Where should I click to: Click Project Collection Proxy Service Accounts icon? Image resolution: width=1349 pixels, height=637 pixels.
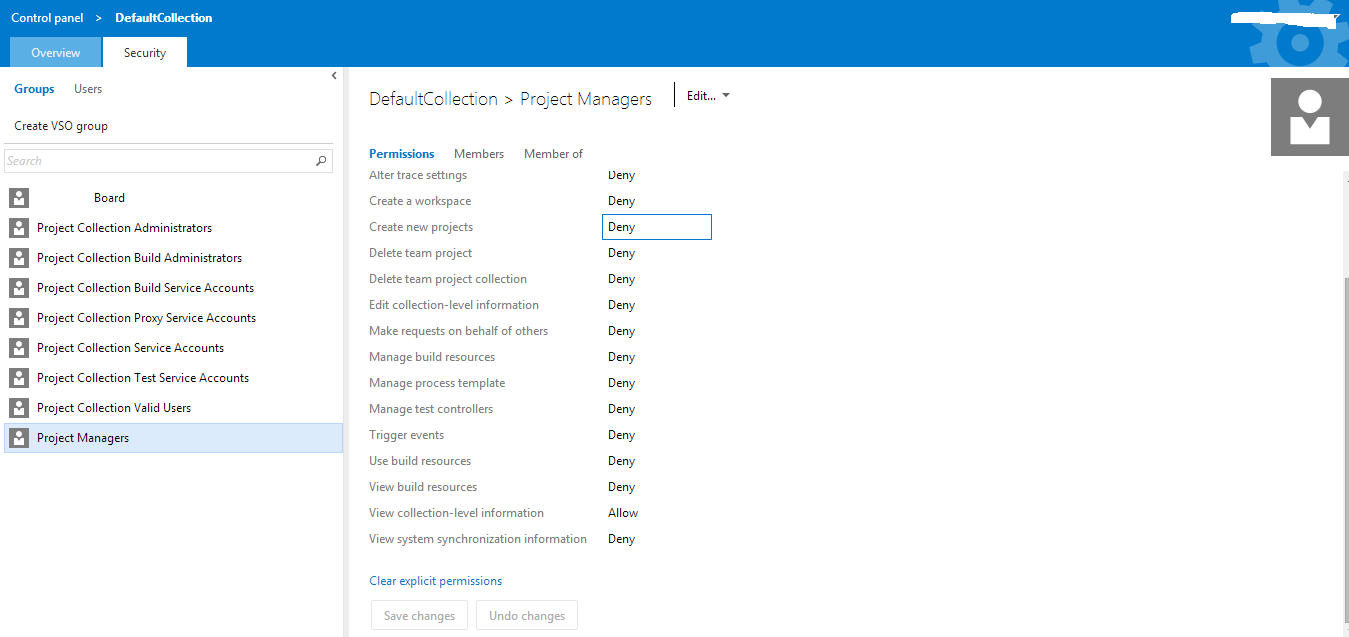pyautogui.click(x=19, y=318)
